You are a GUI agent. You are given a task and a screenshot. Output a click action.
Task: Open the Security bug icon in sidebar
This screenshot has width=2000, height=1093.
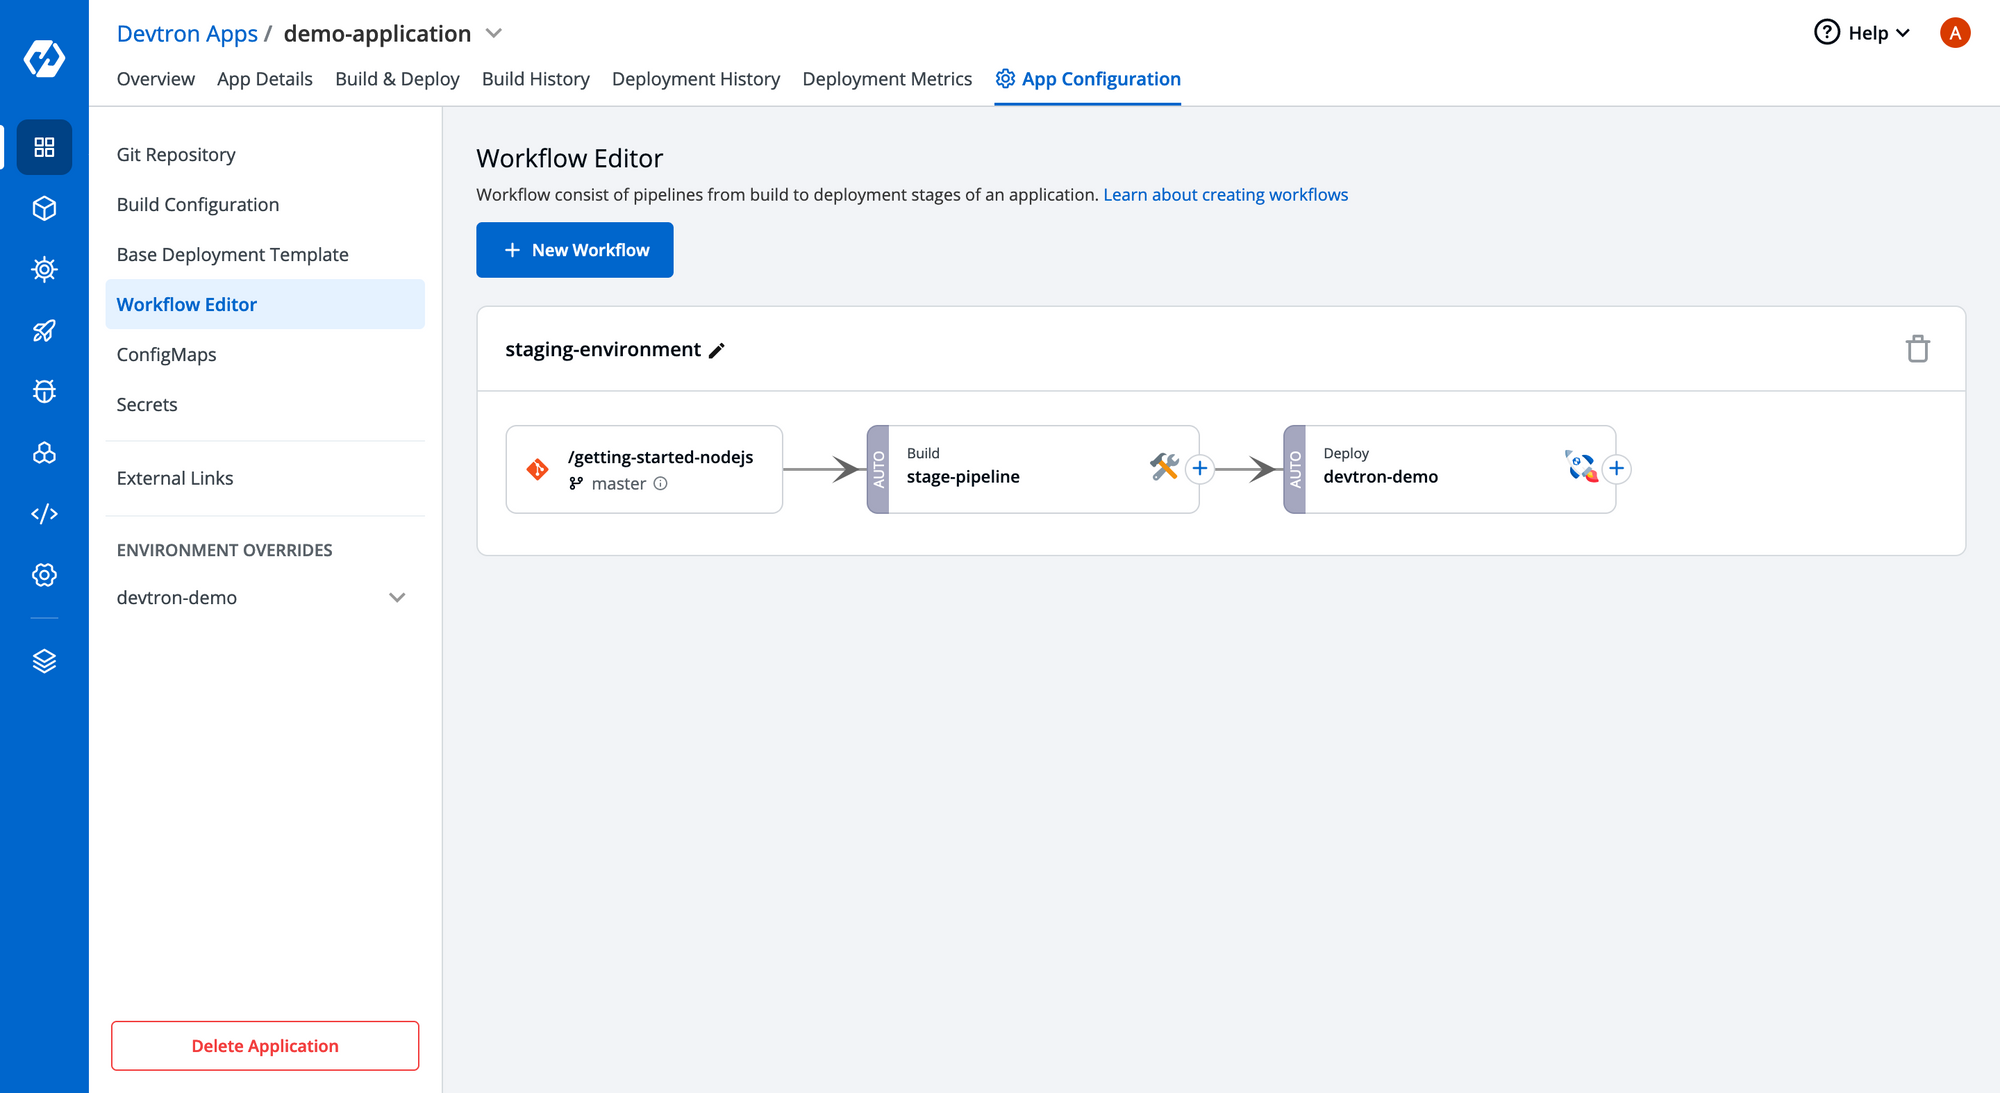click(x=44, y=391)
